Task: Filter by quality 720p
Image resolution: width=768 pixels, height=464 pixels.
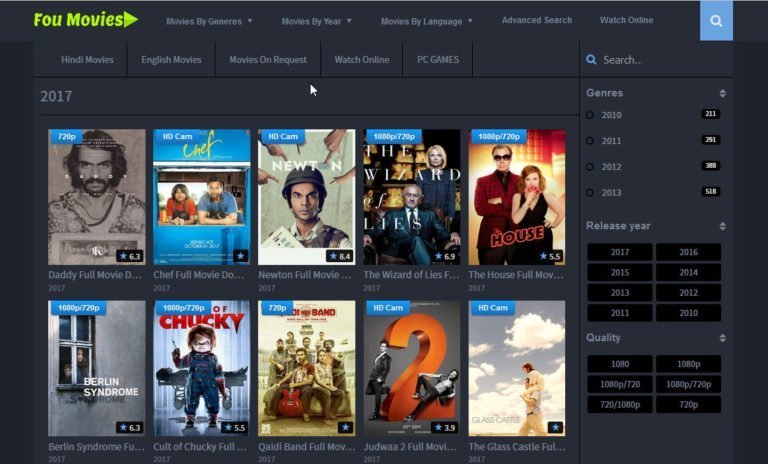Action: click(688, 404)
